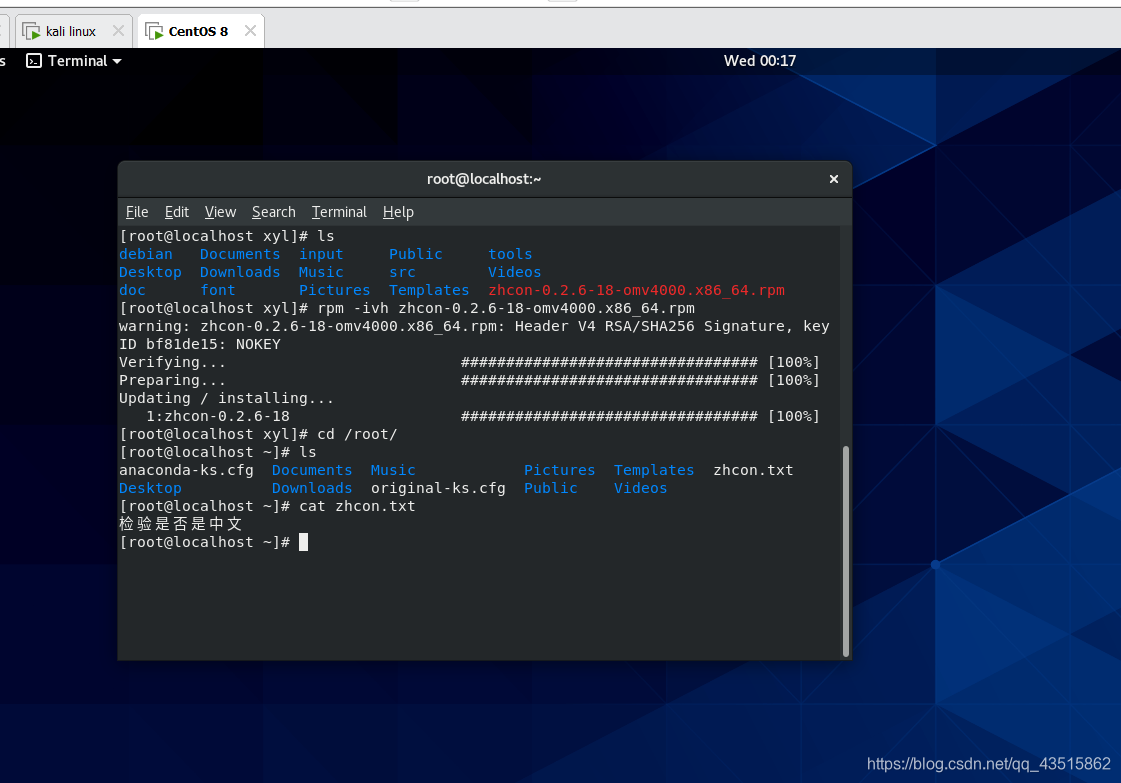
Task: Click the clock showing Wed 00:17
Action: coord(760,61)
